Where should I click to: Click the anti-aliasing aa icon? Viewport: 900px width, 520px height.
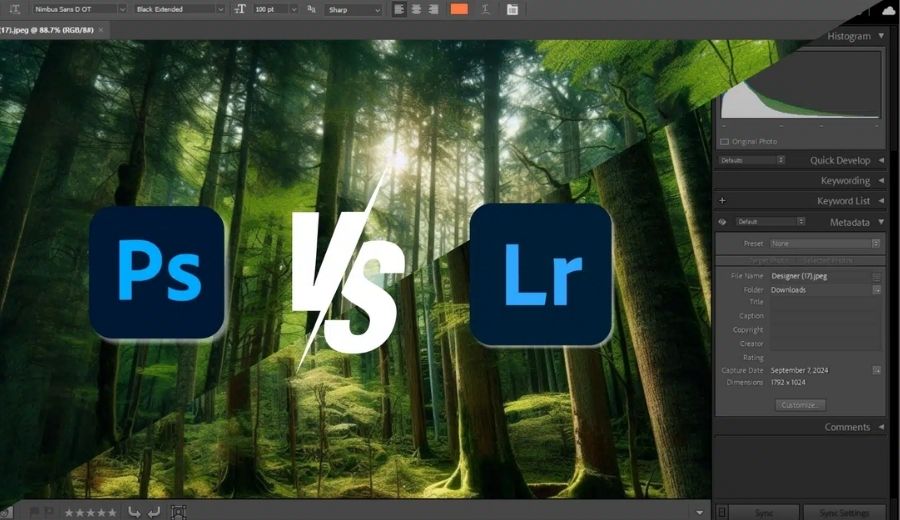(x=311, y=9)
